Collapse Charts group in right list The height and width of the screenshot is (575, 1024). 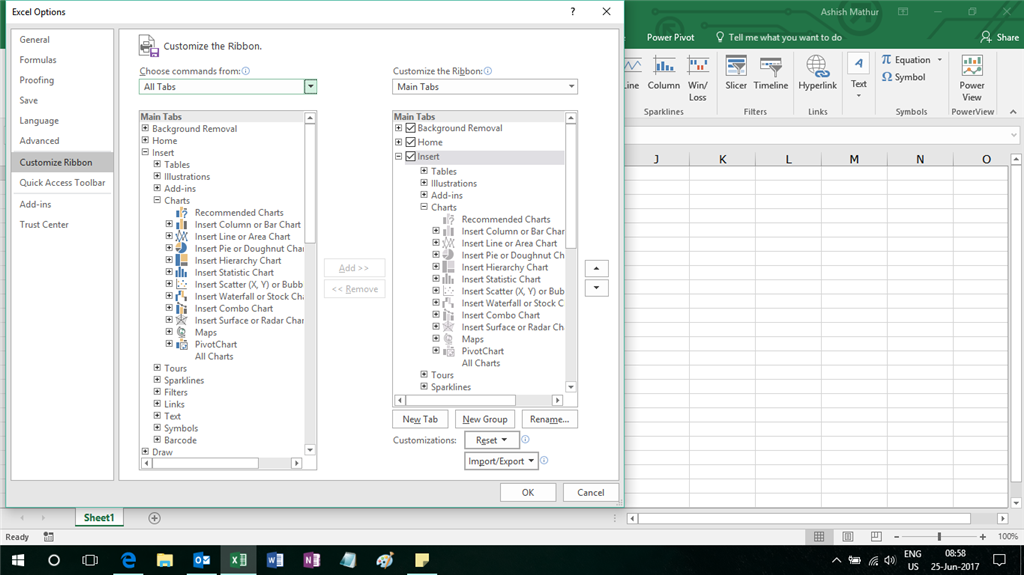424,206
